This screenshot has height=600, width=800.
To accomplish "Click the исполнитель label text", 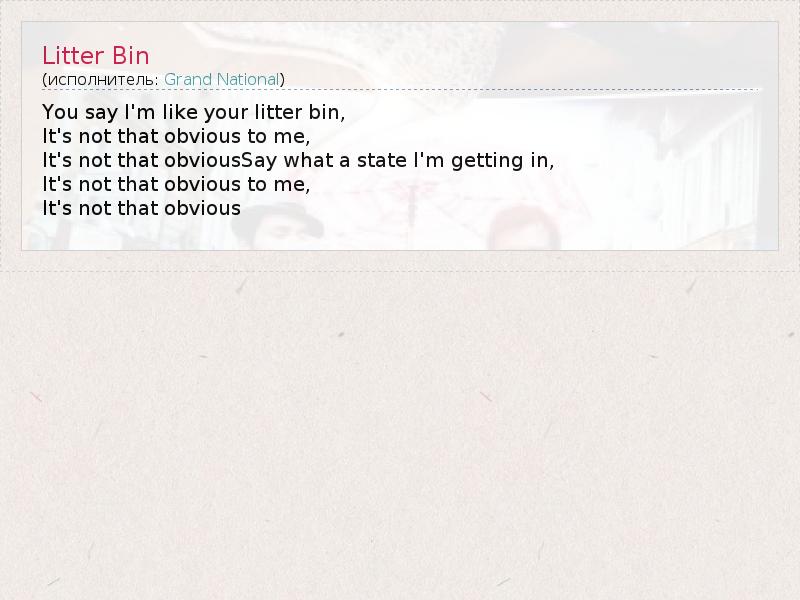I will (x=103, y=80).
